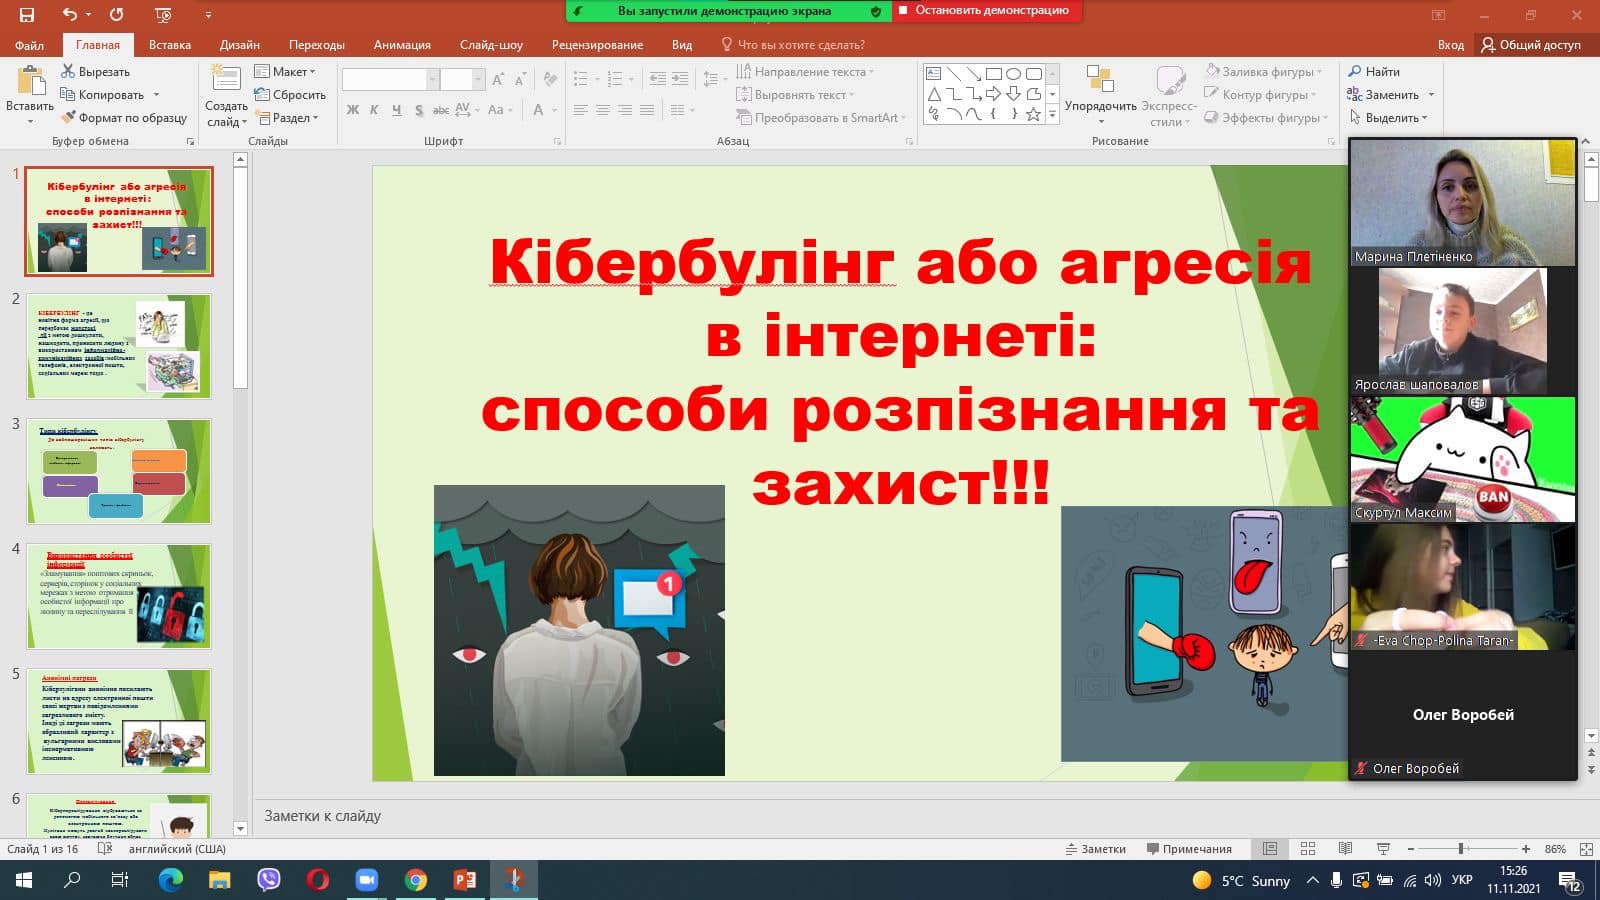Justify the paragraph text
Image resolution: width=1600 pixels, height=900 pixels.
point(647,110)
